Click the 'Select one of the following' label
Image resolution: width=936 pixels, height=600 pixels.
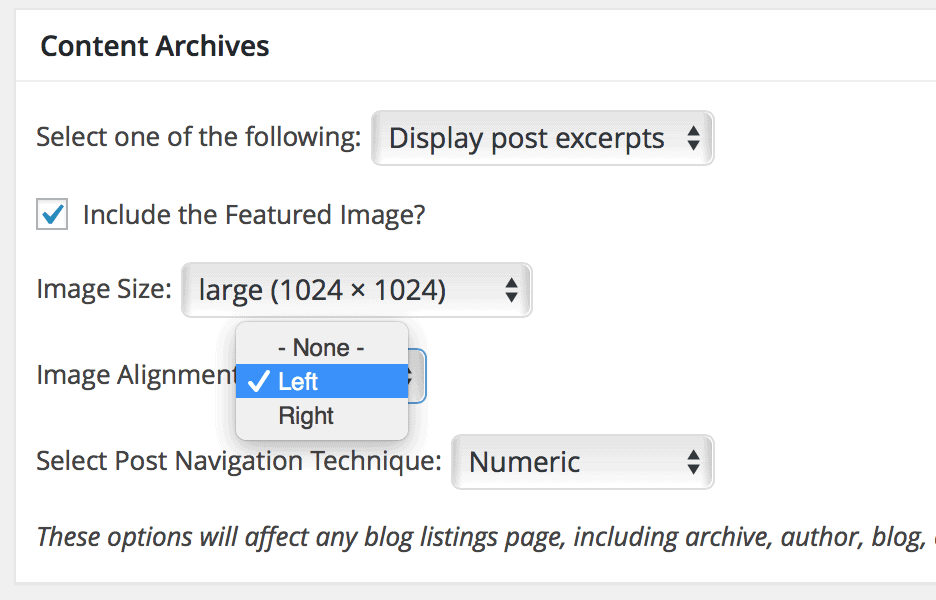point(196,137)
